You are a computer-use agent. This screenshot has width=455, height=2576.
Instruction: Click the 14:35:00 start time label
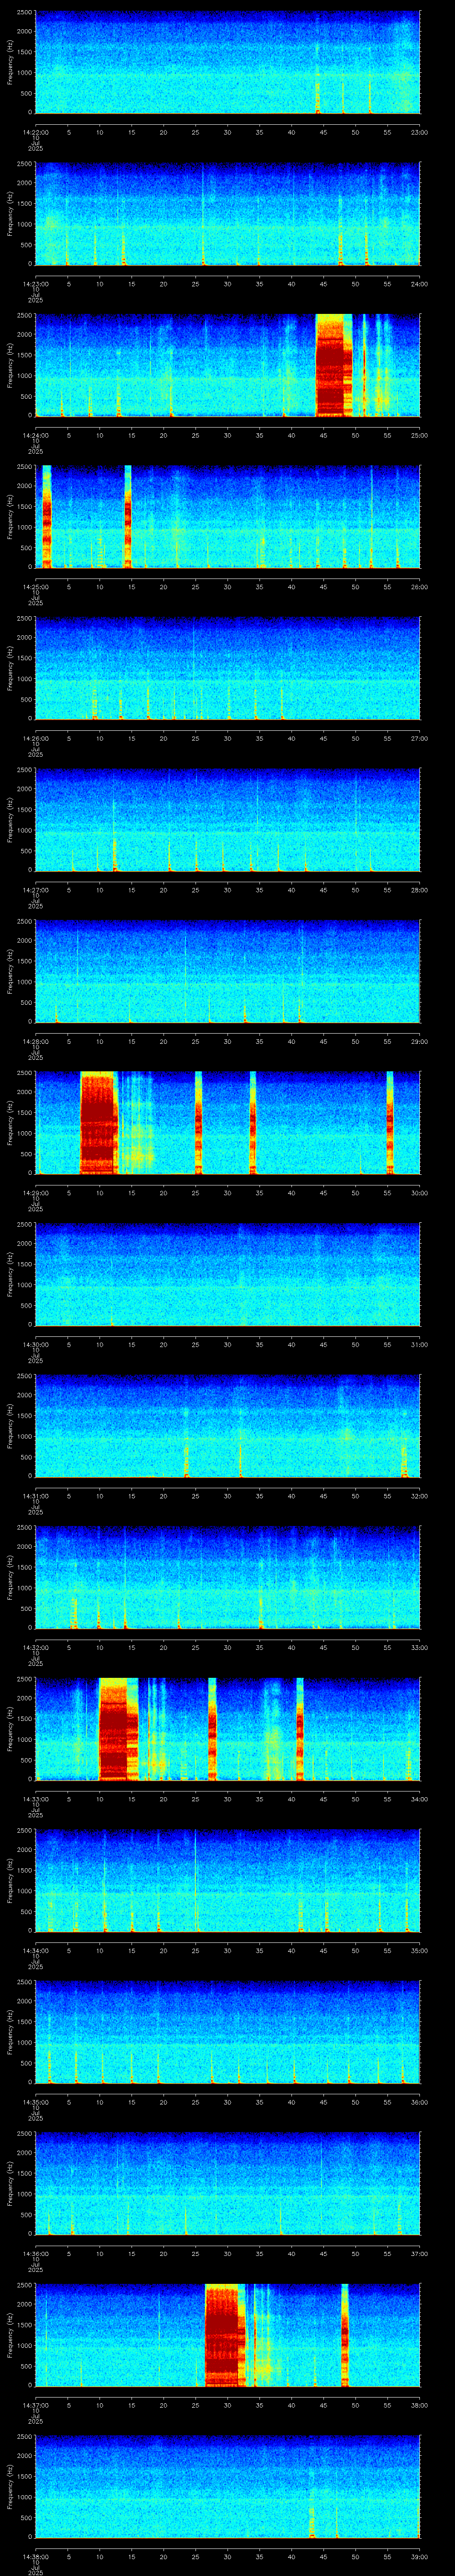pyautogui.click(x=35, y=2103)
